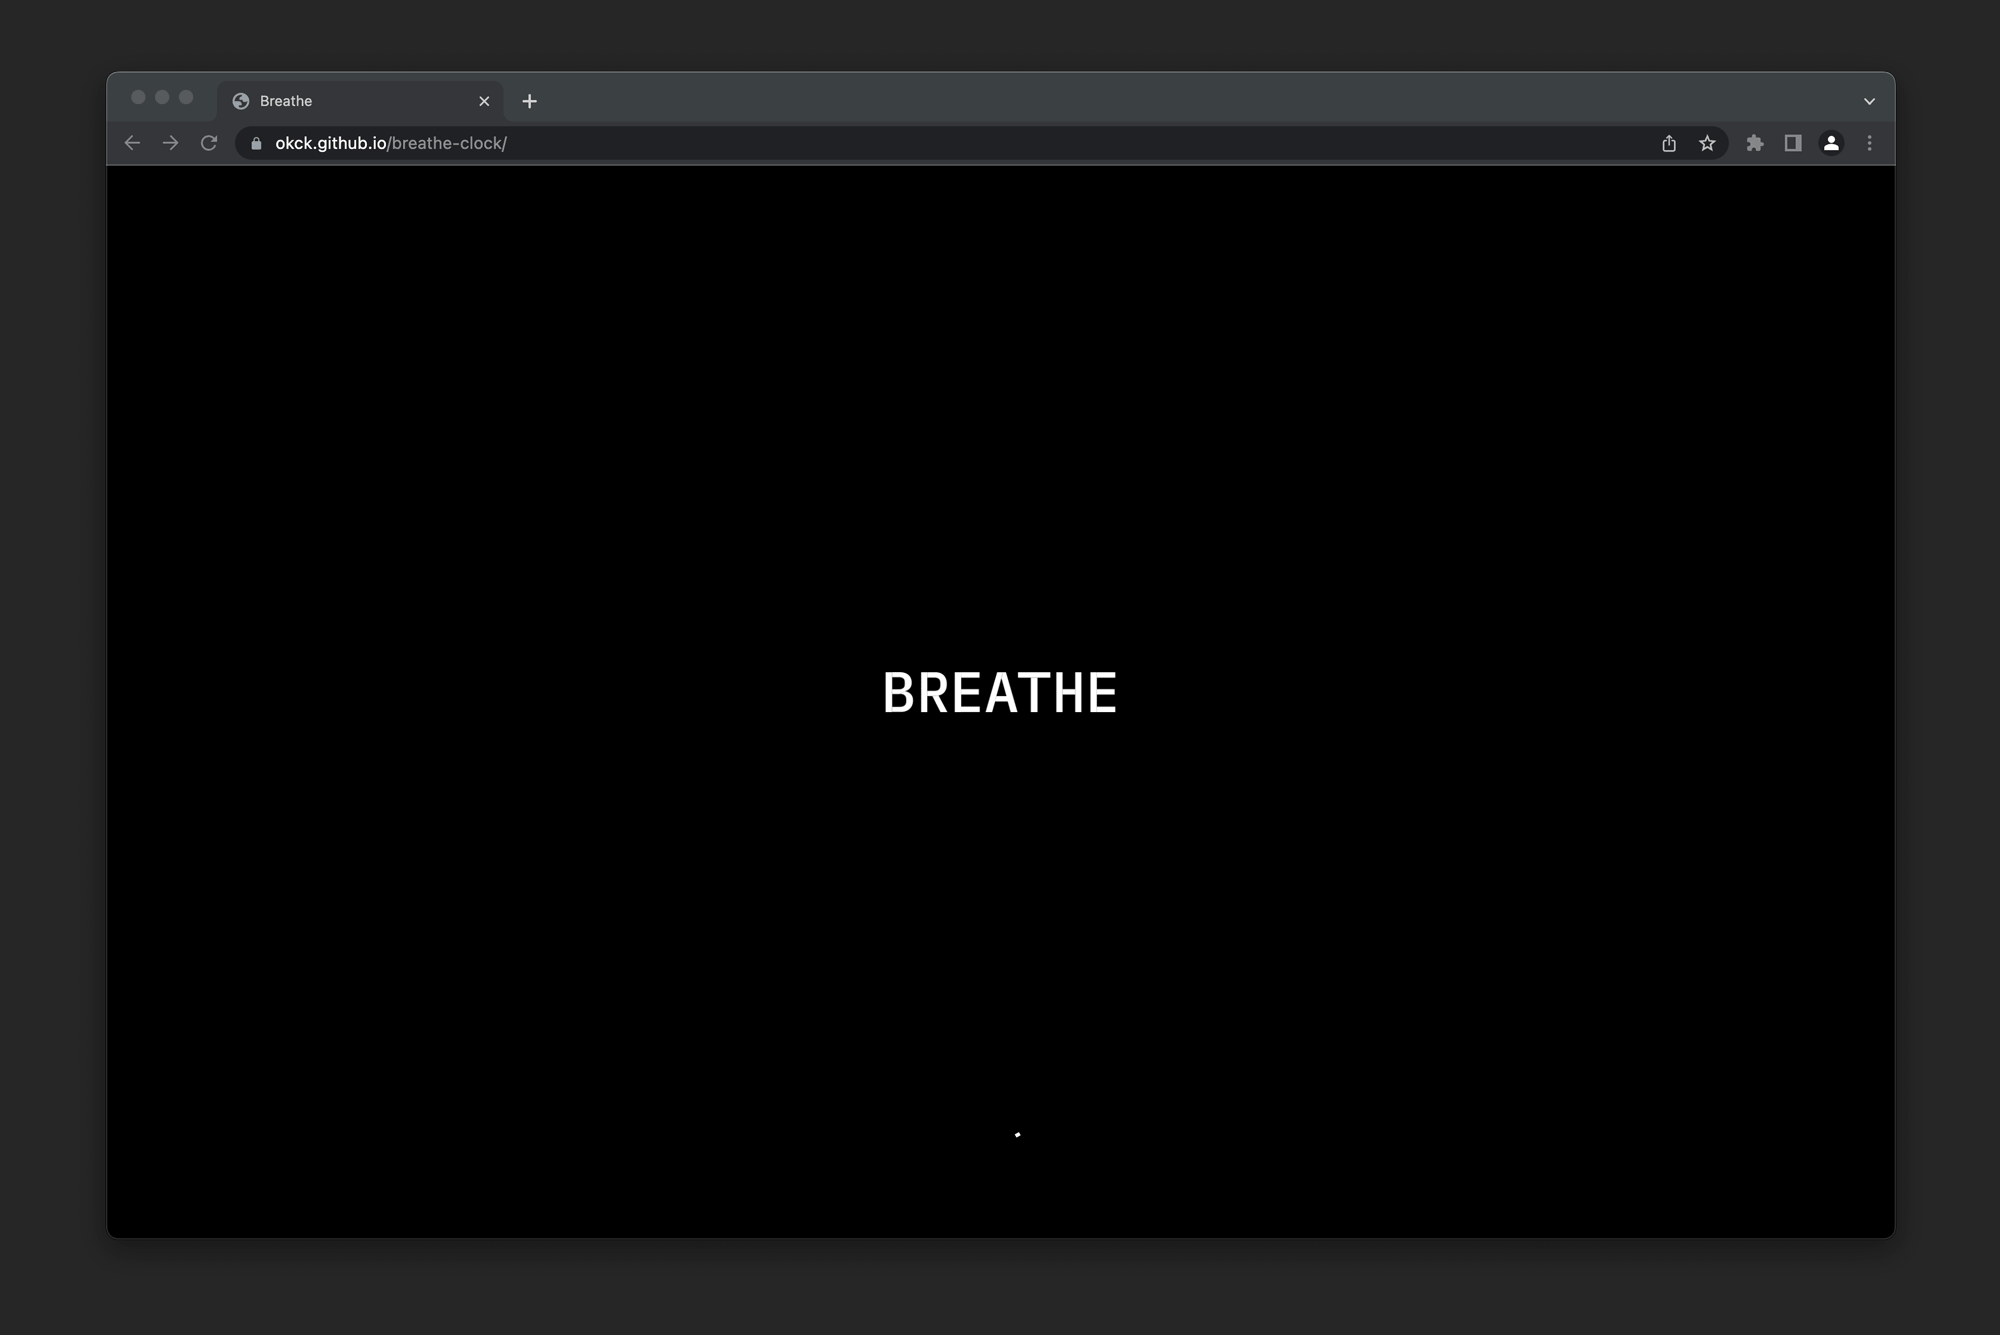The width and height of the screenshot is (2000, 1335).
Task: Click the sidebar toggle icon
Action: coord(1793,142)
